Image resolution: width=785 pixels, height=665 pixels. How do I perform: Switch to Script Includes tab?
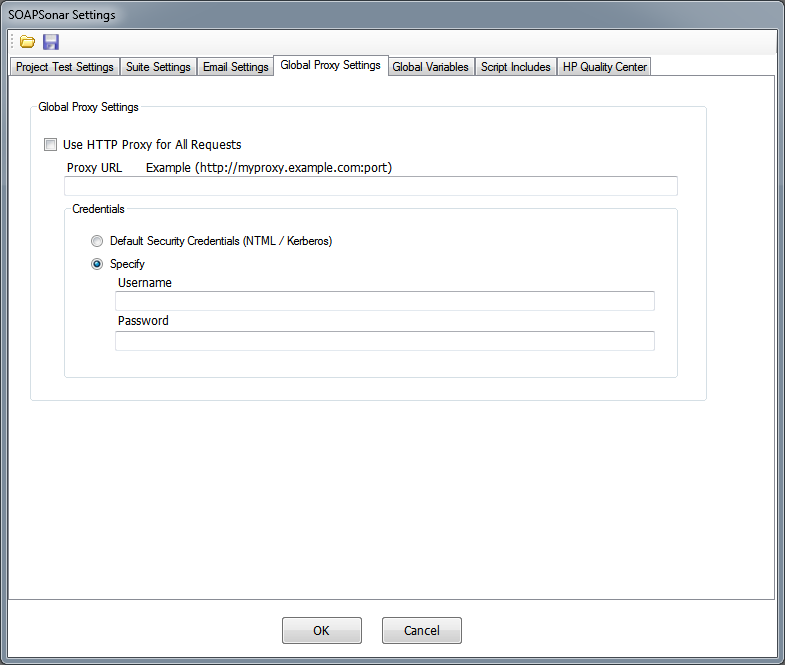pos(516,67)
